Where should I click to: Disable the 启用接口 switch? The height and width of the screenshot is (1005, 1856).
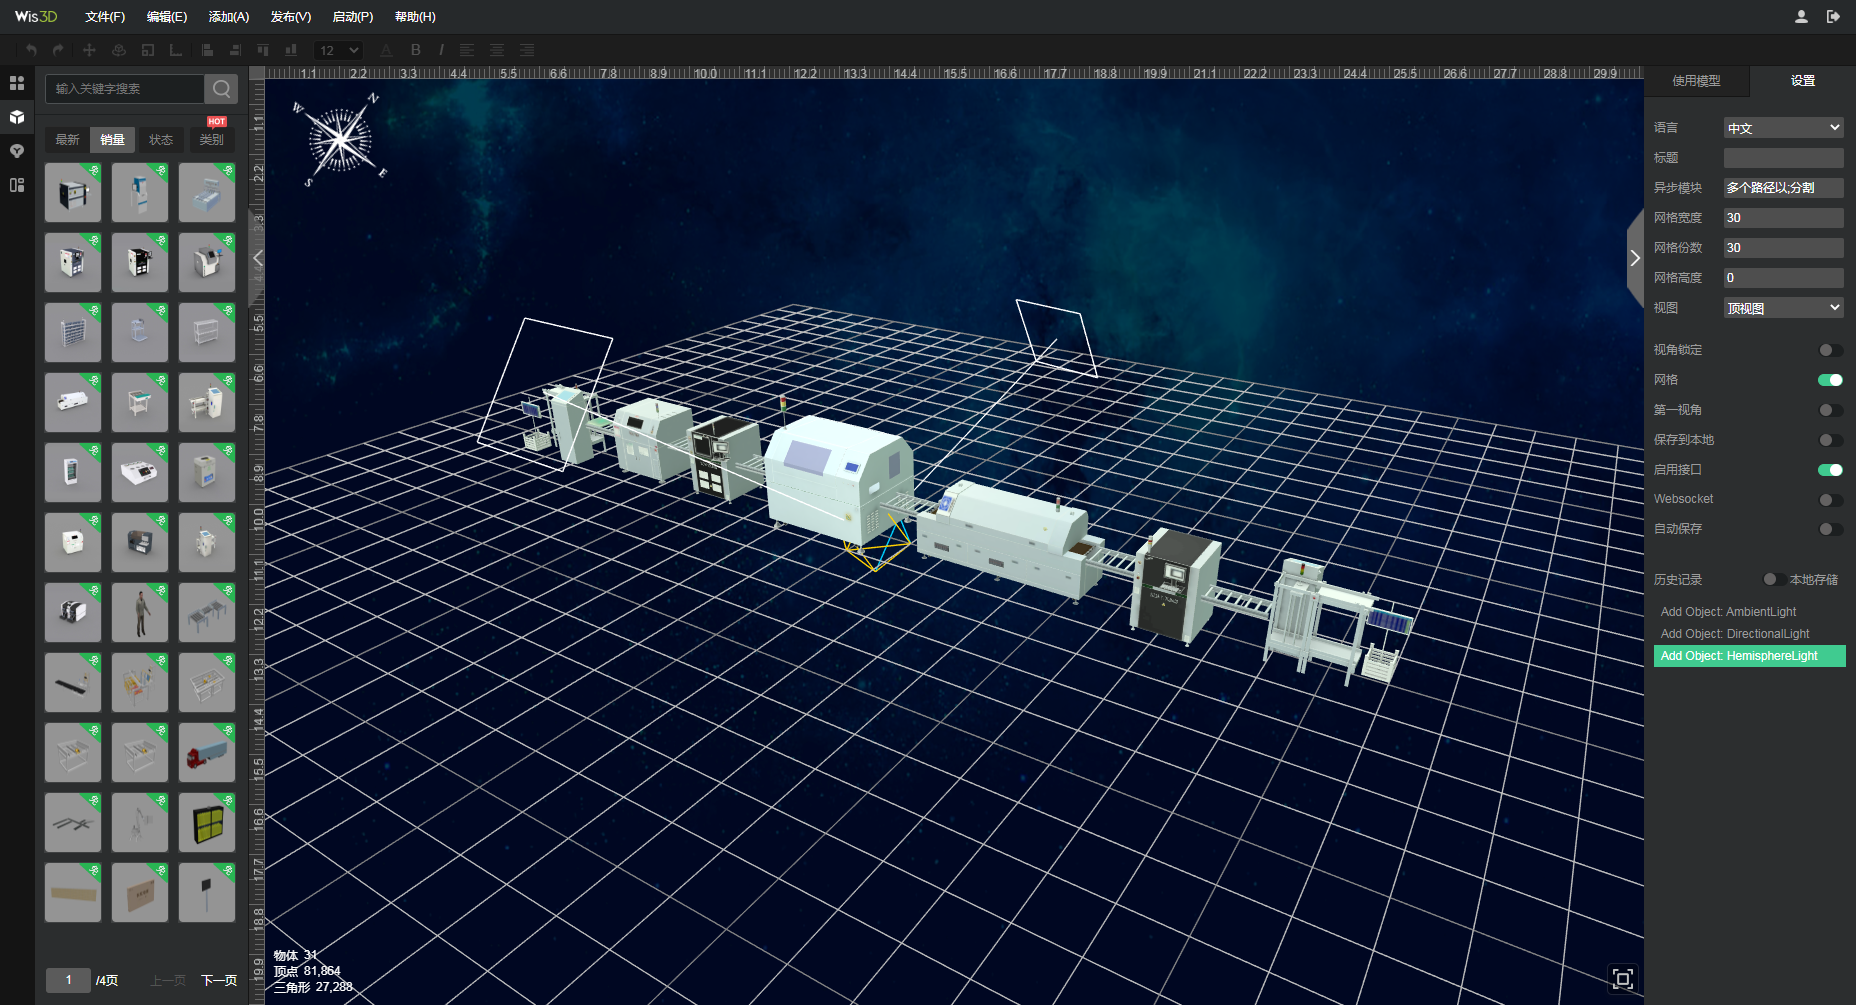[x=1830, y=470]
